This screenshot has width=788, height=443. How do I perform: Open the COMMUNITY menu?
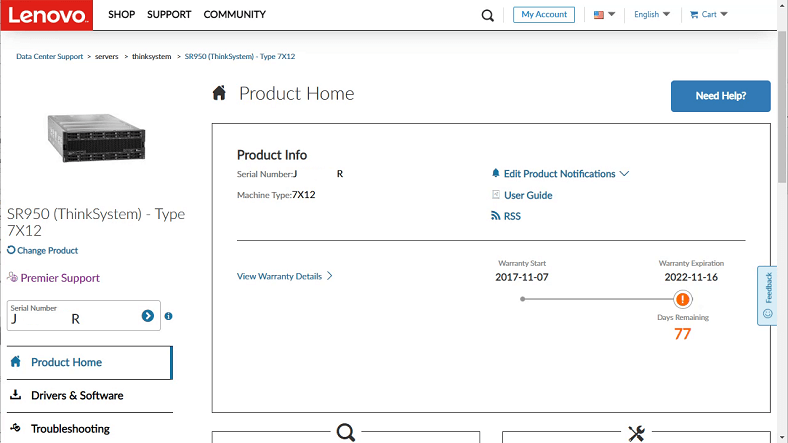(x=235, y=15)
